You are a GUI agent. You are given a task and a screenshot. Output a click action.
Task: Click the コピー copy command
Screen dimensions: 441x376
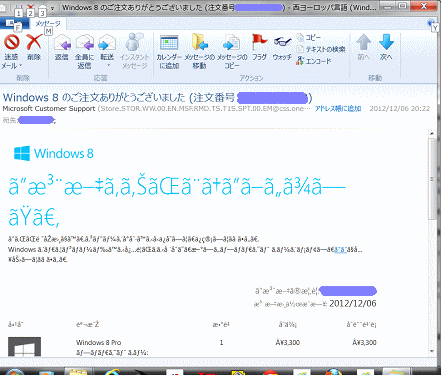tap(309, 37)
